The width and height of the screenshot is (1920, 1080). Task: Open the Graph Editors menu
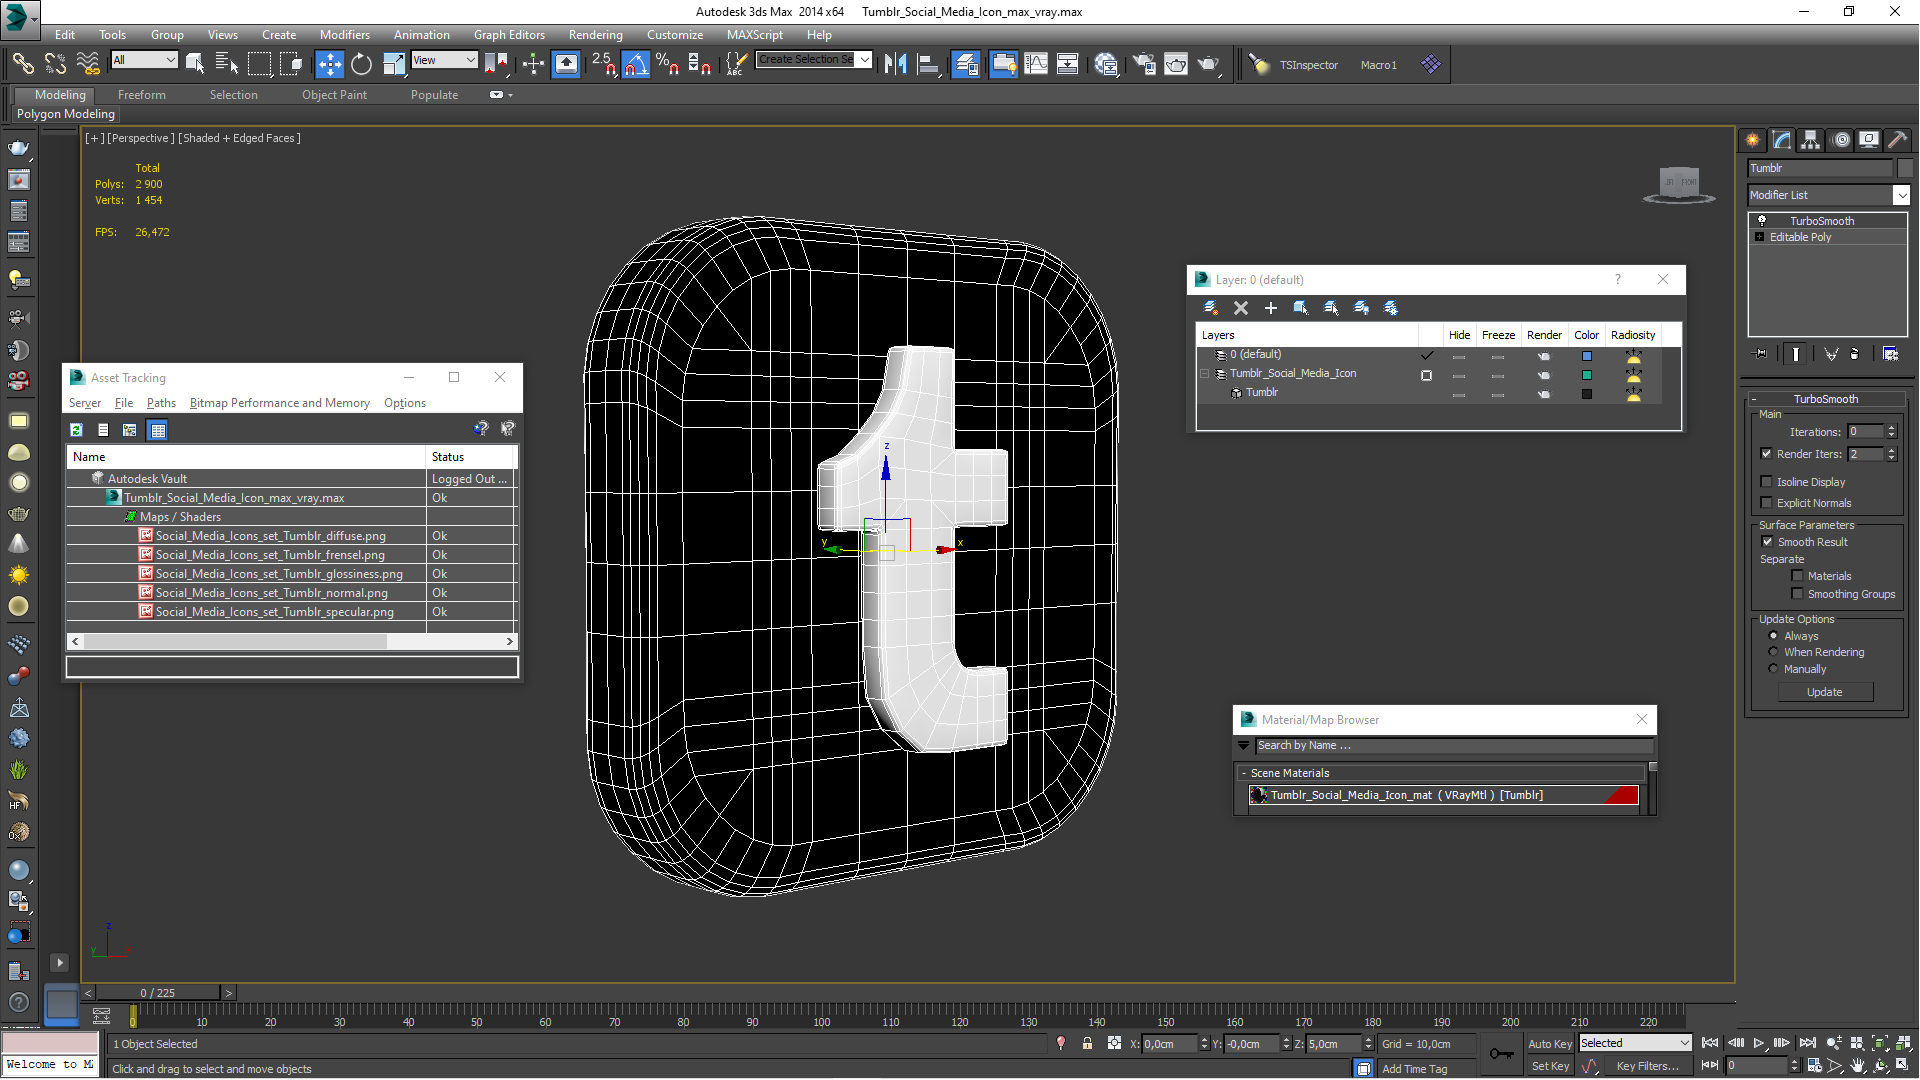click(x=509, y=34)
